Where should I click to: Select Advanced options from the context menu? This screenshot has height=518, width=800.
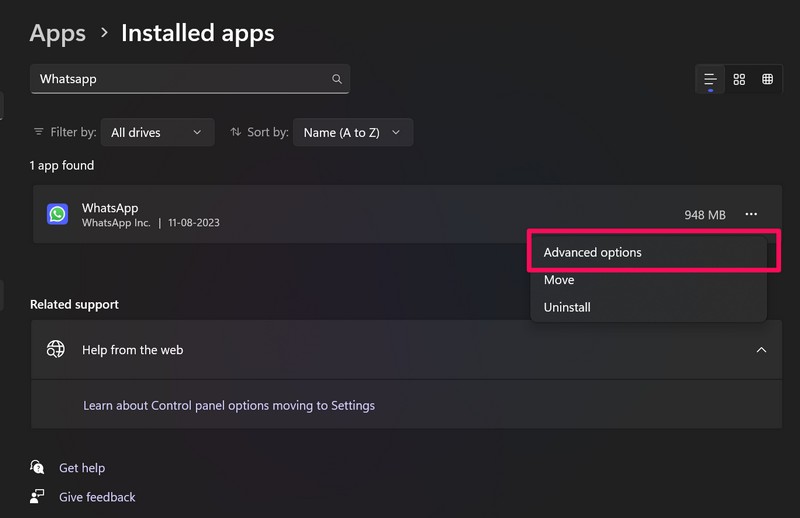[x=592, y=253]
